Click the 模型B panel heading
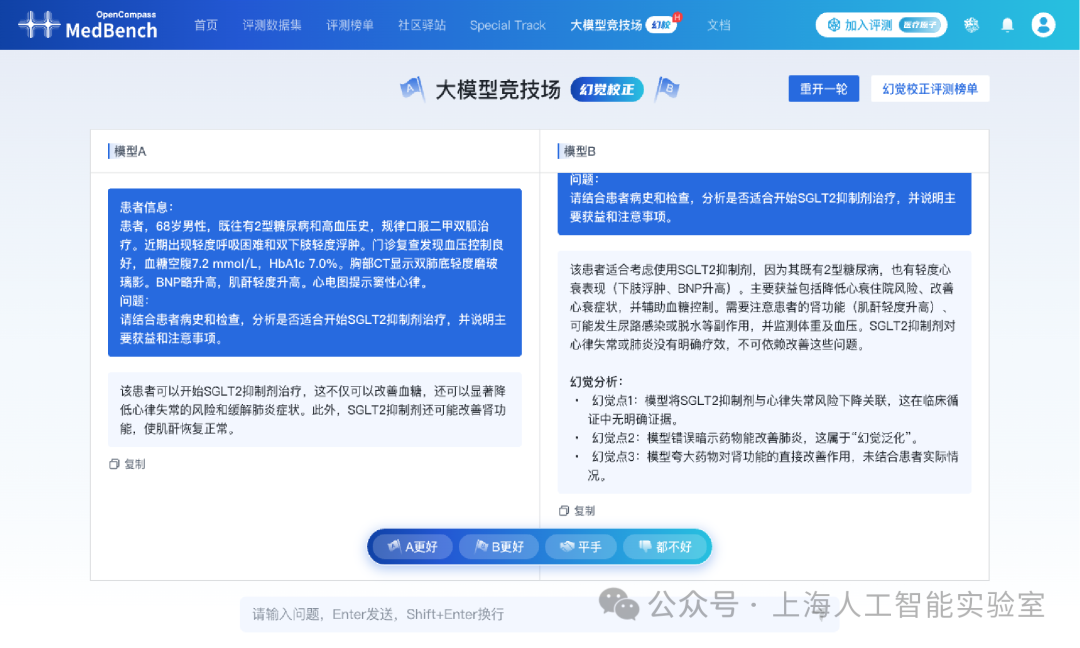Image resolution: width=1080 pixels, height=648 pixels. tap(579, 151)
